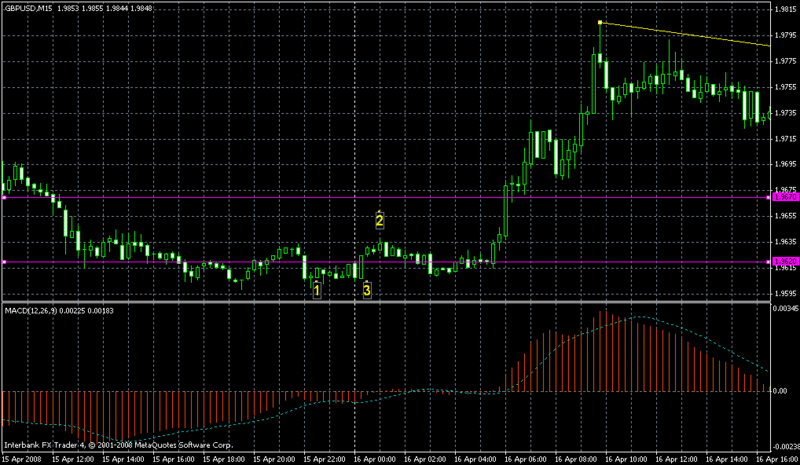The image size is (800, 465).
Task: Select the magenta 1.9620 price tag
Action: tap(786, 261)
